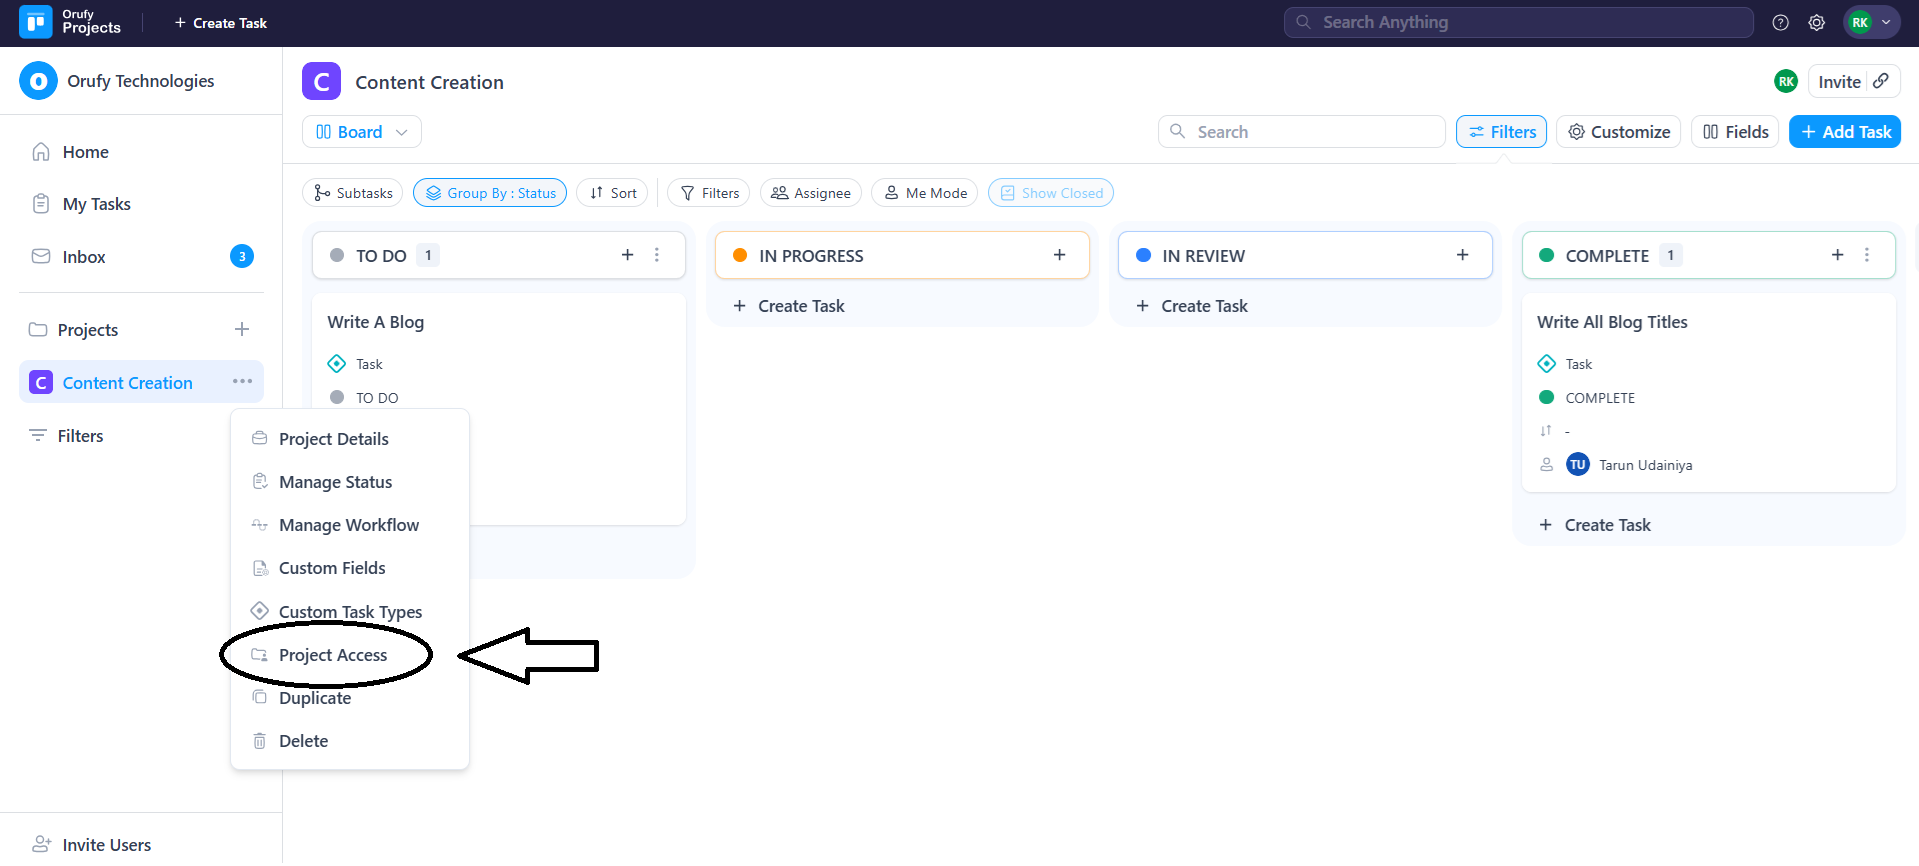Image resolution: width=1919 pixels, height=866 pixels.
Task: Open Filters in the sidebar
Action: [66, 436]
